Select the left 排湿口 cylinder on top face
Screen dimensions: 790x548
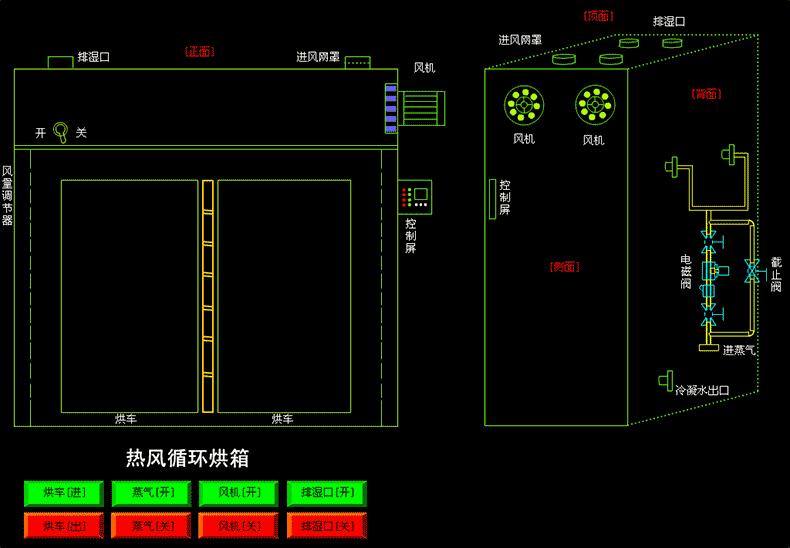point(629,43)
